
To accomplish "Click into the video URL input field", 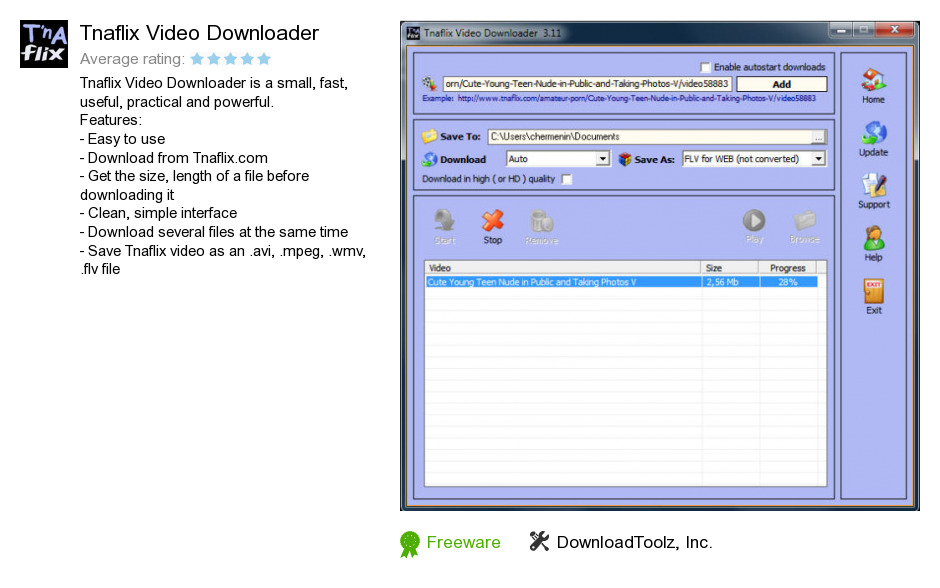I will pyautogui.click(x=586, y=84).
